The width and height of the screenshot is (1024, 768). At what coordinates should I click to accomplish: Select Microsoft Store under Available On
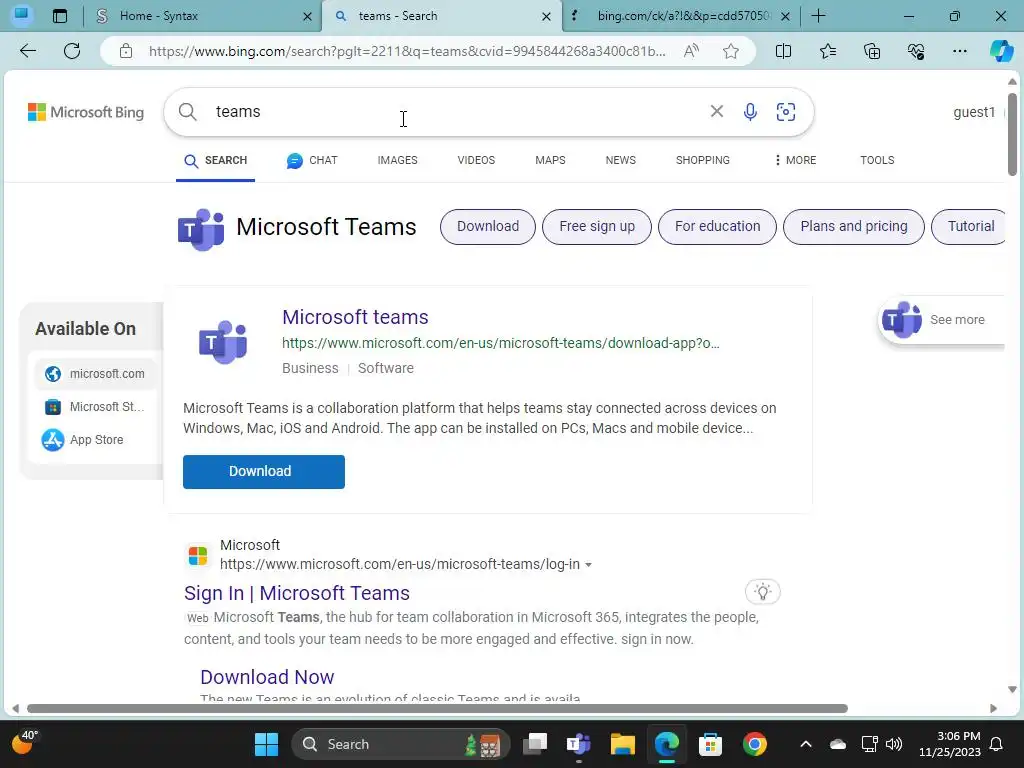click(x=95, y=407)
